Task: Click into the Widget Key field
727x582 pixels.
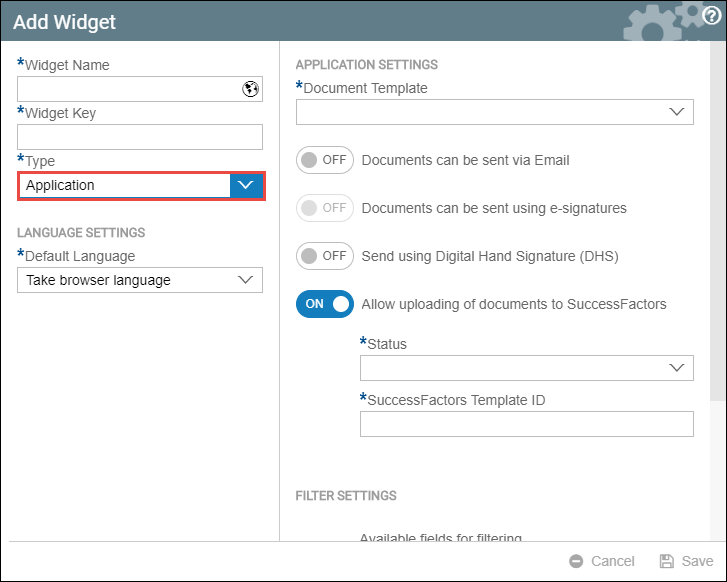Action: 140,137
